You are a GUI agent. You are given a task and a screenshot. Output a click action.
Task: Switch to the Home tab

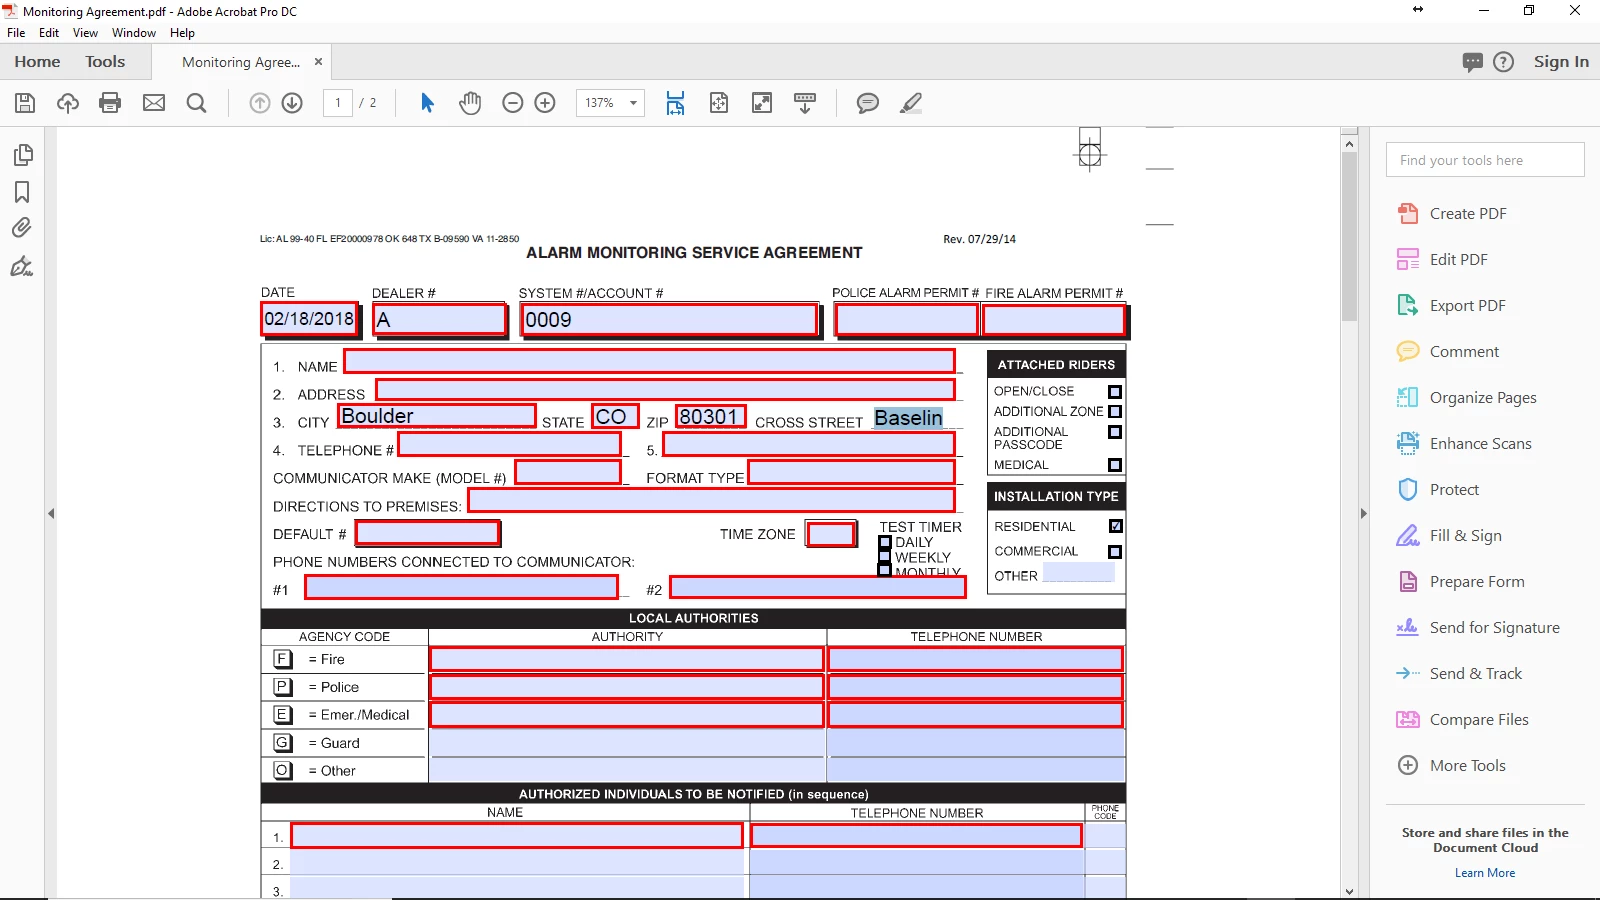tap(37, 62)
